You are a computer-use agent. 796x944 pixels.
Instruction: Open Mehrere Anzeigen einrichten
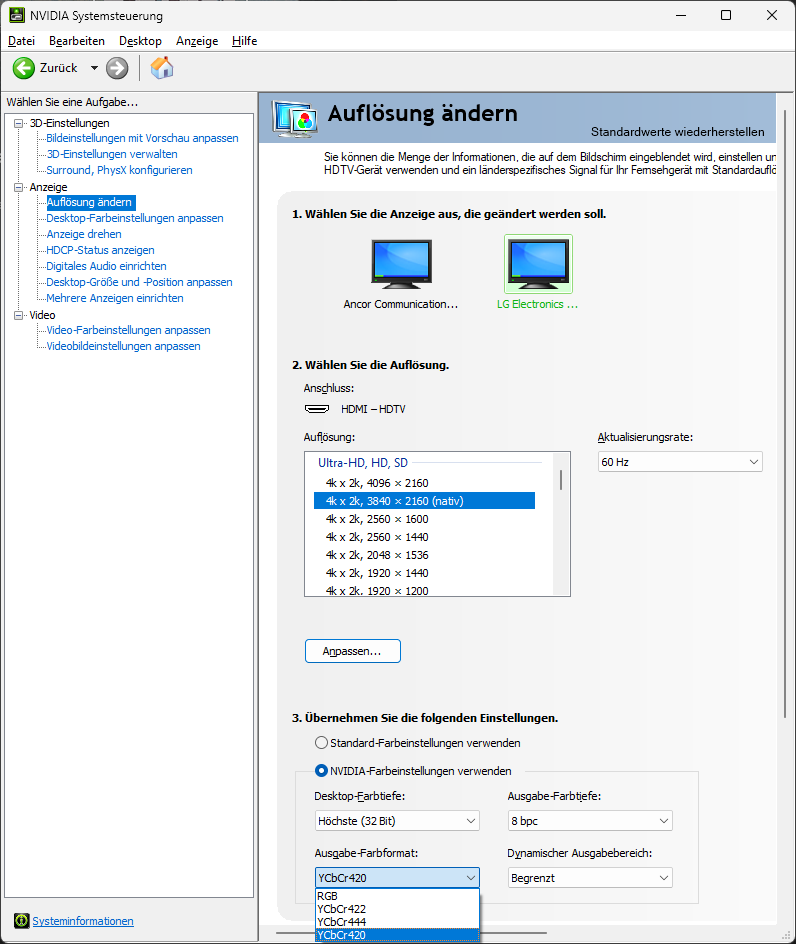click(x=114, y=298)
